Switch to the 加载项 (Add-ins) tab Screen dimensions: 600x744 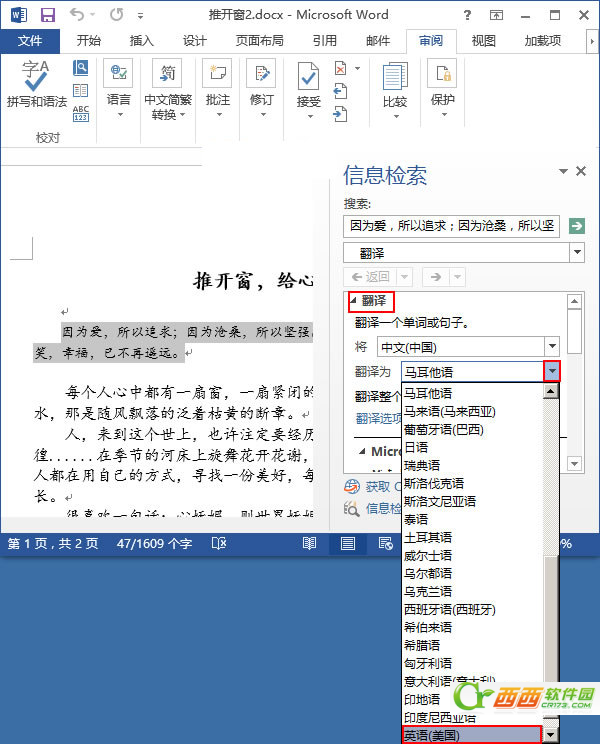coord(543,41)
